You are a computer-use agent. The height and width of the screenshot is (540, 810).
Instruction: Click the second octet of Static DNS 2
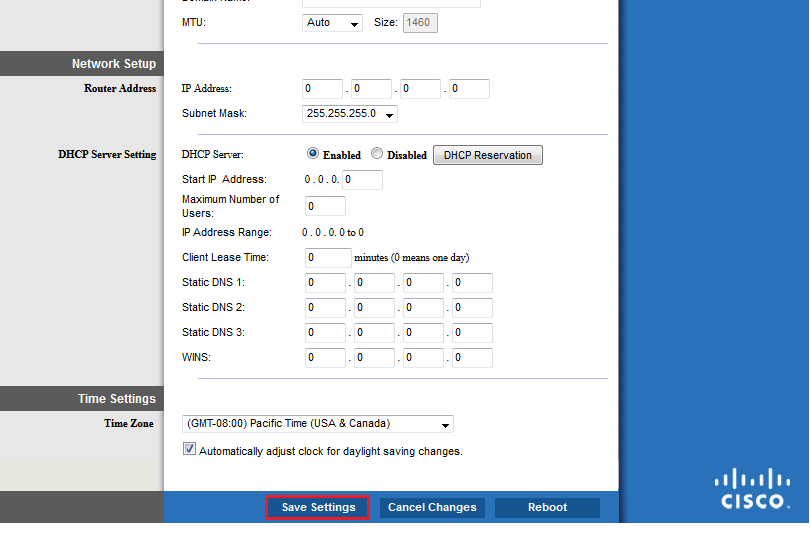click(x=375, y=307)
